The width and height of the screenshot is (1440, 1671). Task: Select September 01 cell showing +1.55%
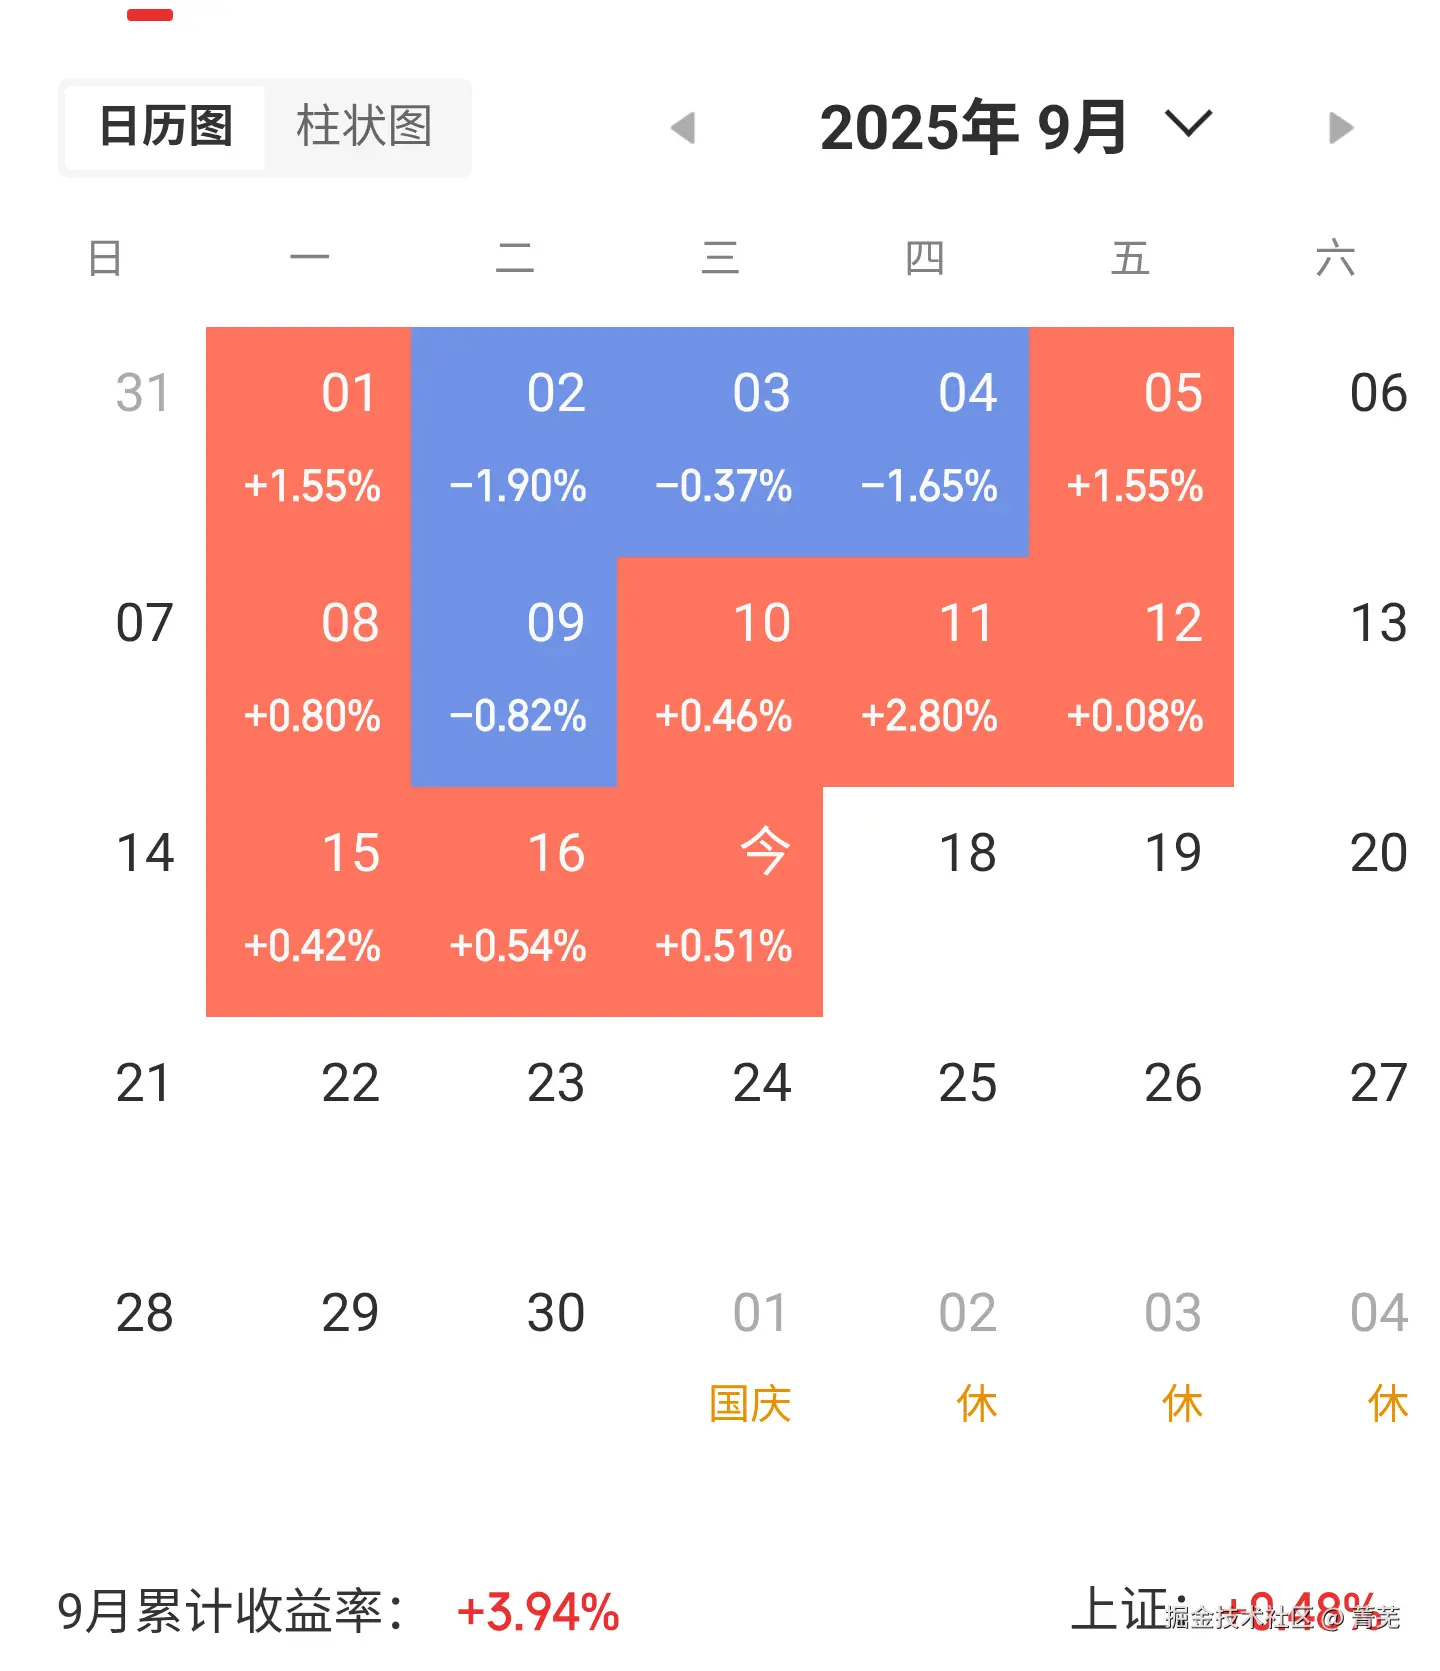[x=309, y=441]
